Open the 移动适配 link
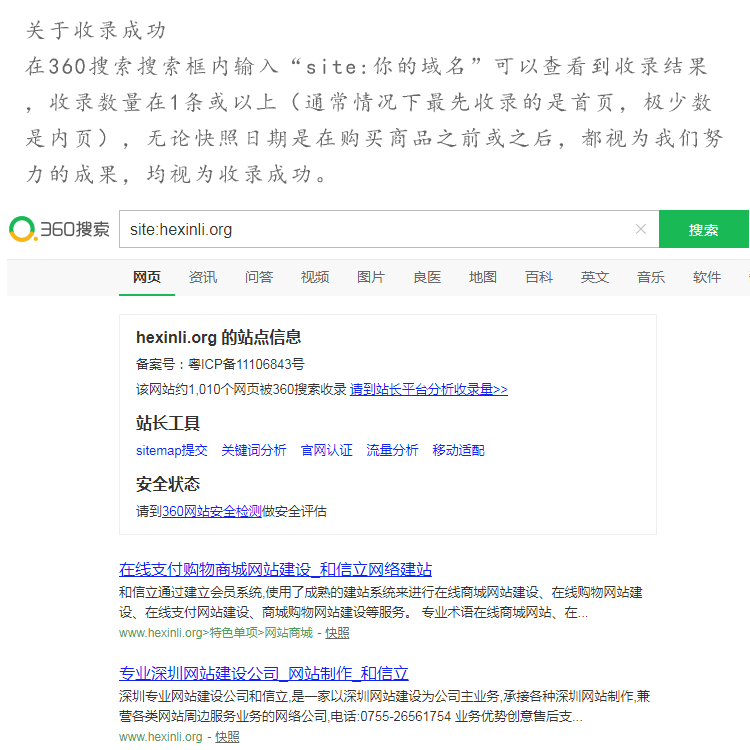750x750 pixels. (x=458, y=450)
